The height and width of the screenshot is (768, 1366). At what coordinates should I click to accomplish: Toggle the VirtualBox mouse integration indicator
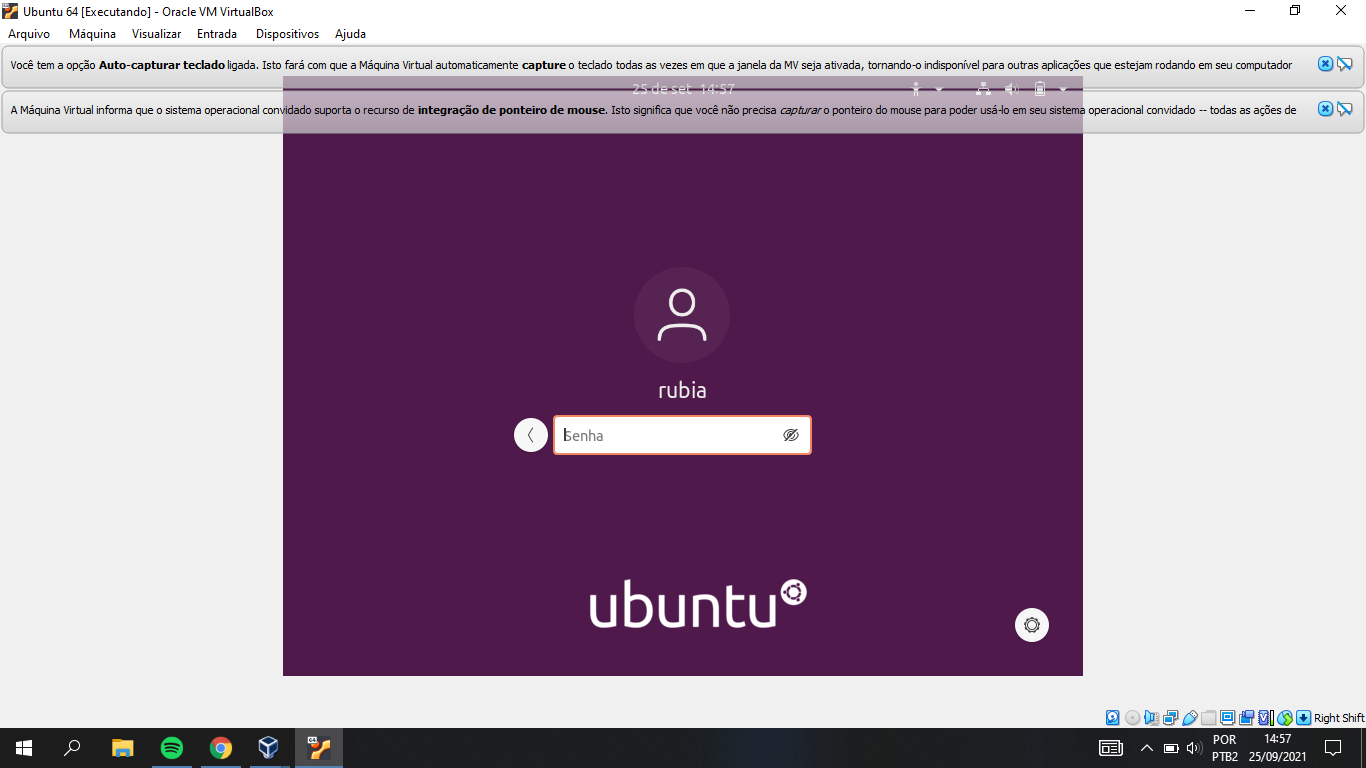coord(1285,717)
